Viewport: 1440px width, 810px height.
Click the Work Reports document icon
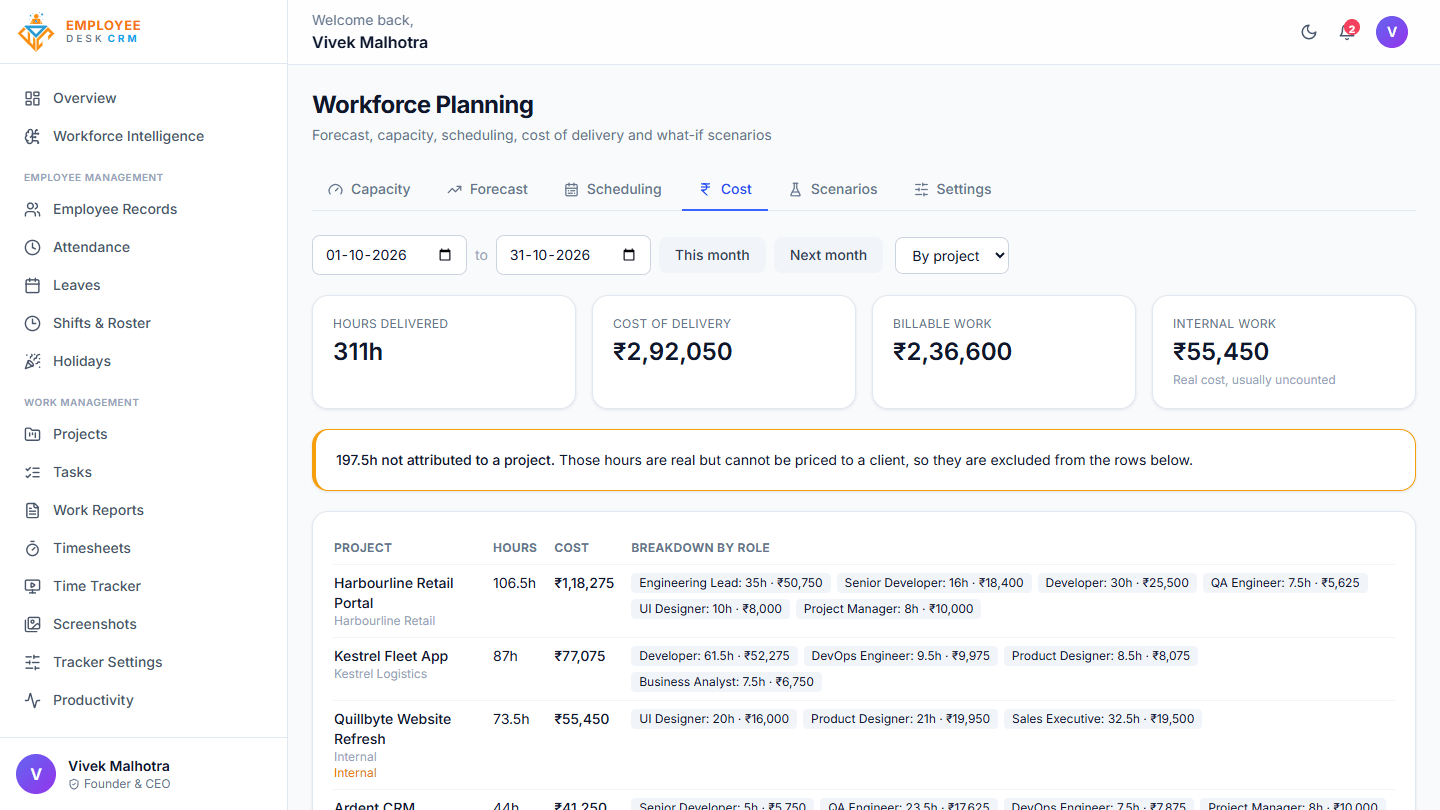click(33, 510)
